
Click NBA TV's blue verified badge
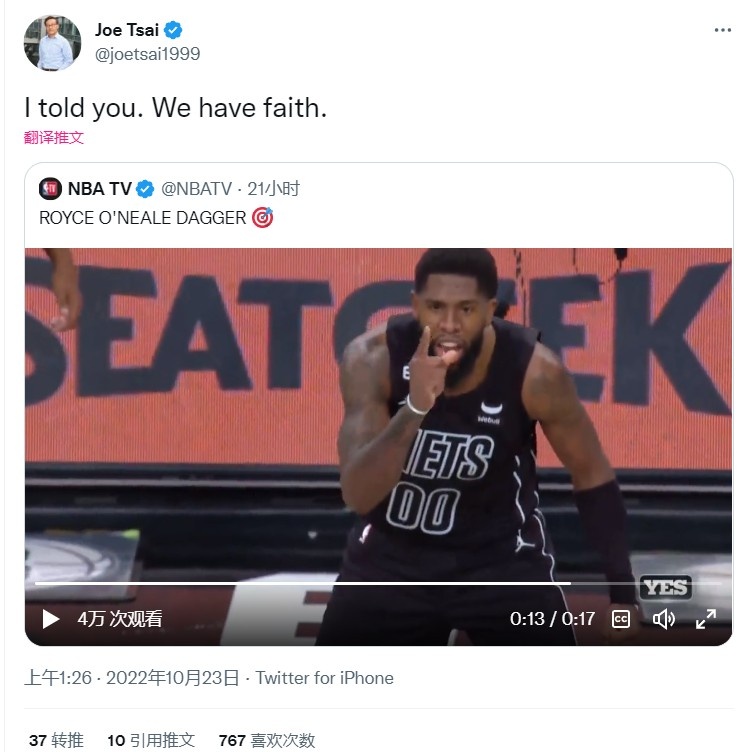[x=145, y=189]
